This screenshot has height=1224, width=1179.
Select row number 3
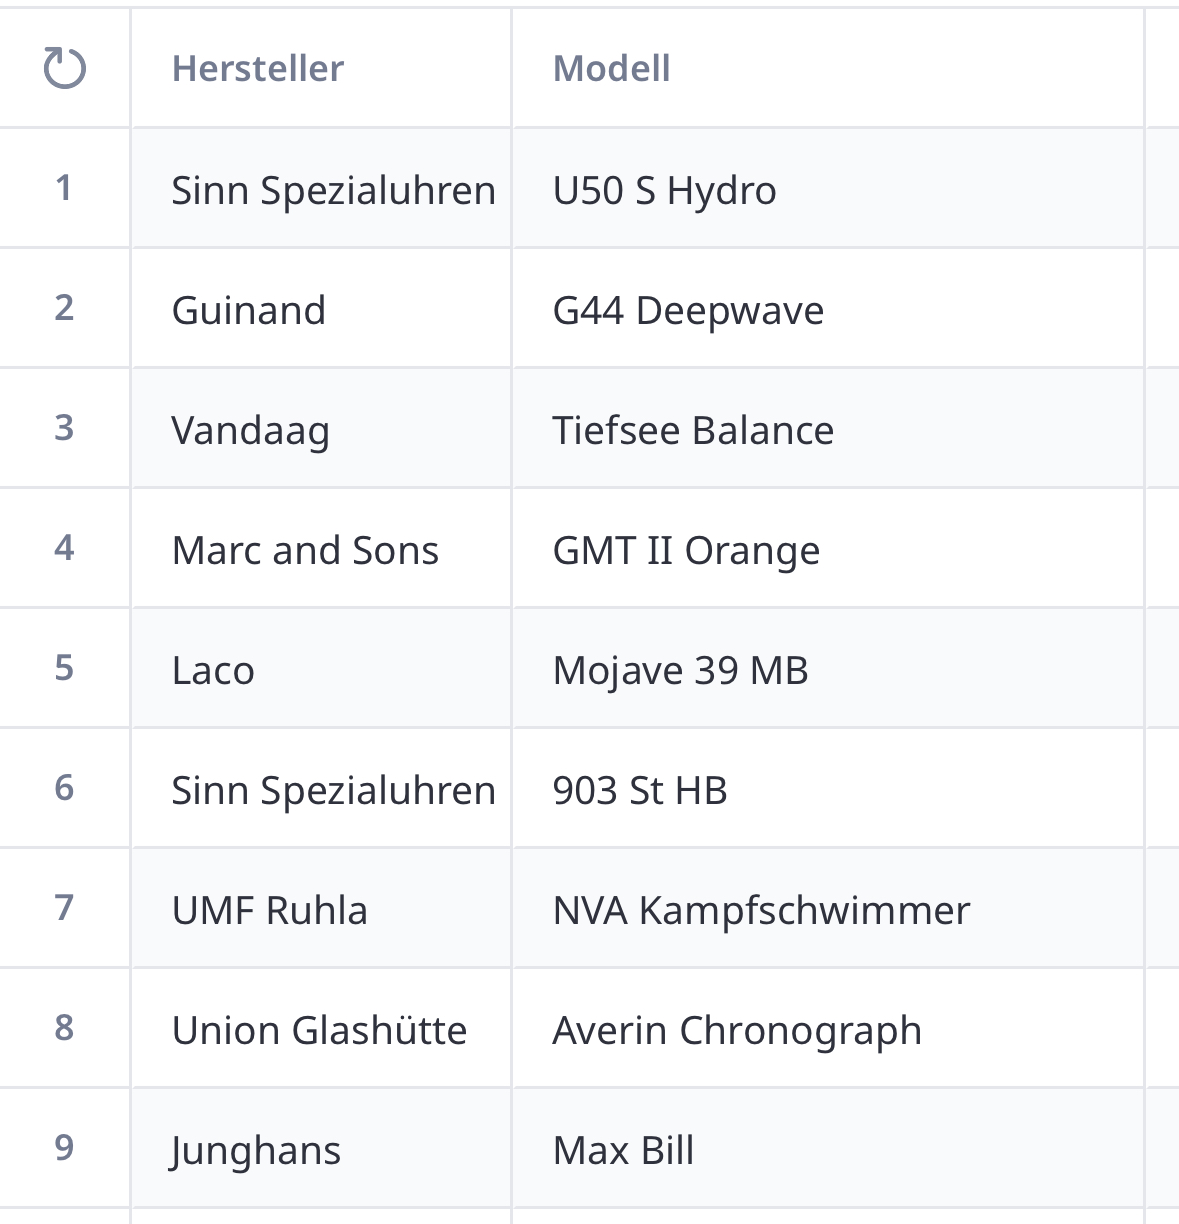coord(64,428)
